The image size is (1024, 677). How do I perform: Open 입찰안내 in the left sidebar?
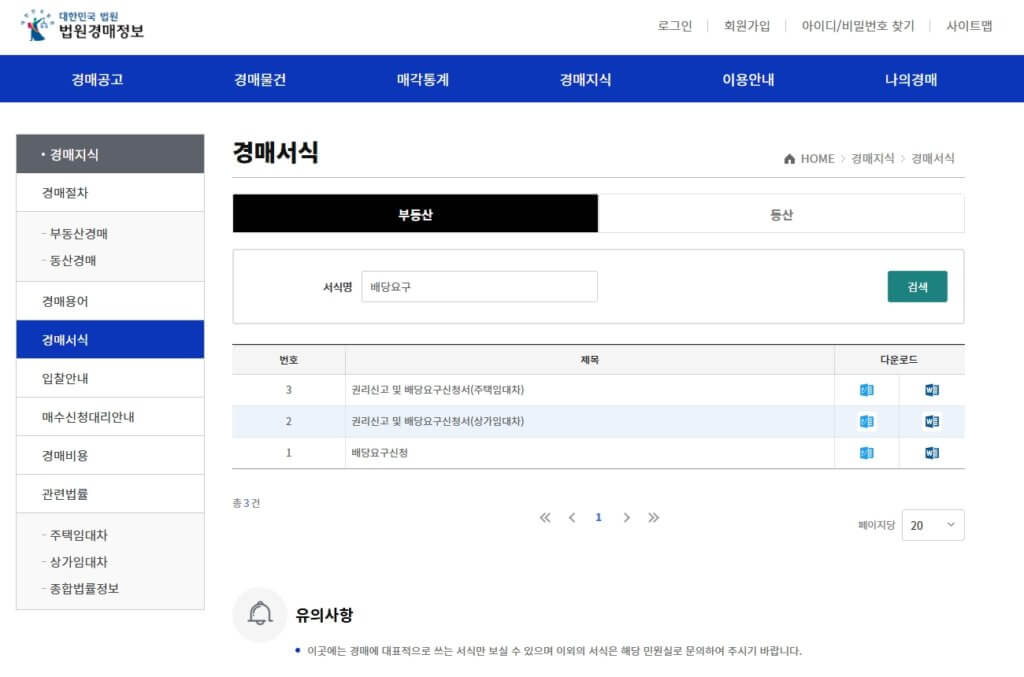click(65, 378)
